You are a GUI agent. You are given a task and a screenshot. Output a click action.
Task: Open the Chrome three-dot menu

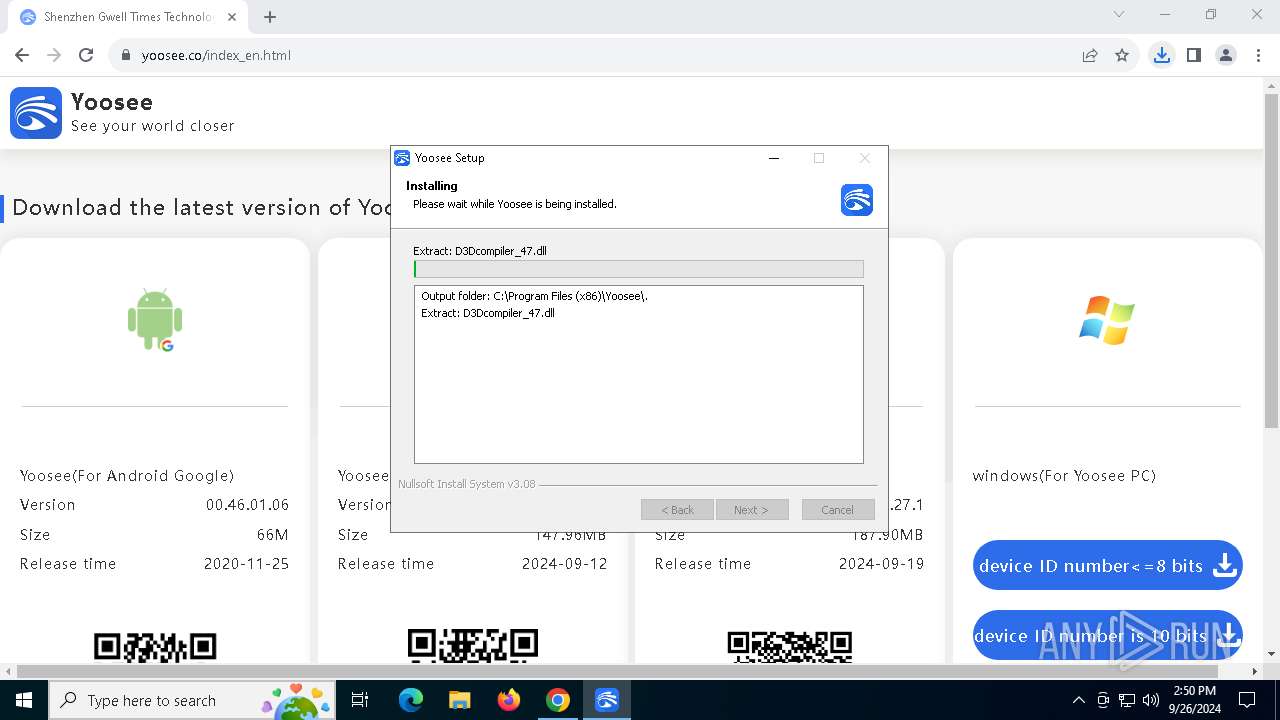click(x=1258, y=55)
